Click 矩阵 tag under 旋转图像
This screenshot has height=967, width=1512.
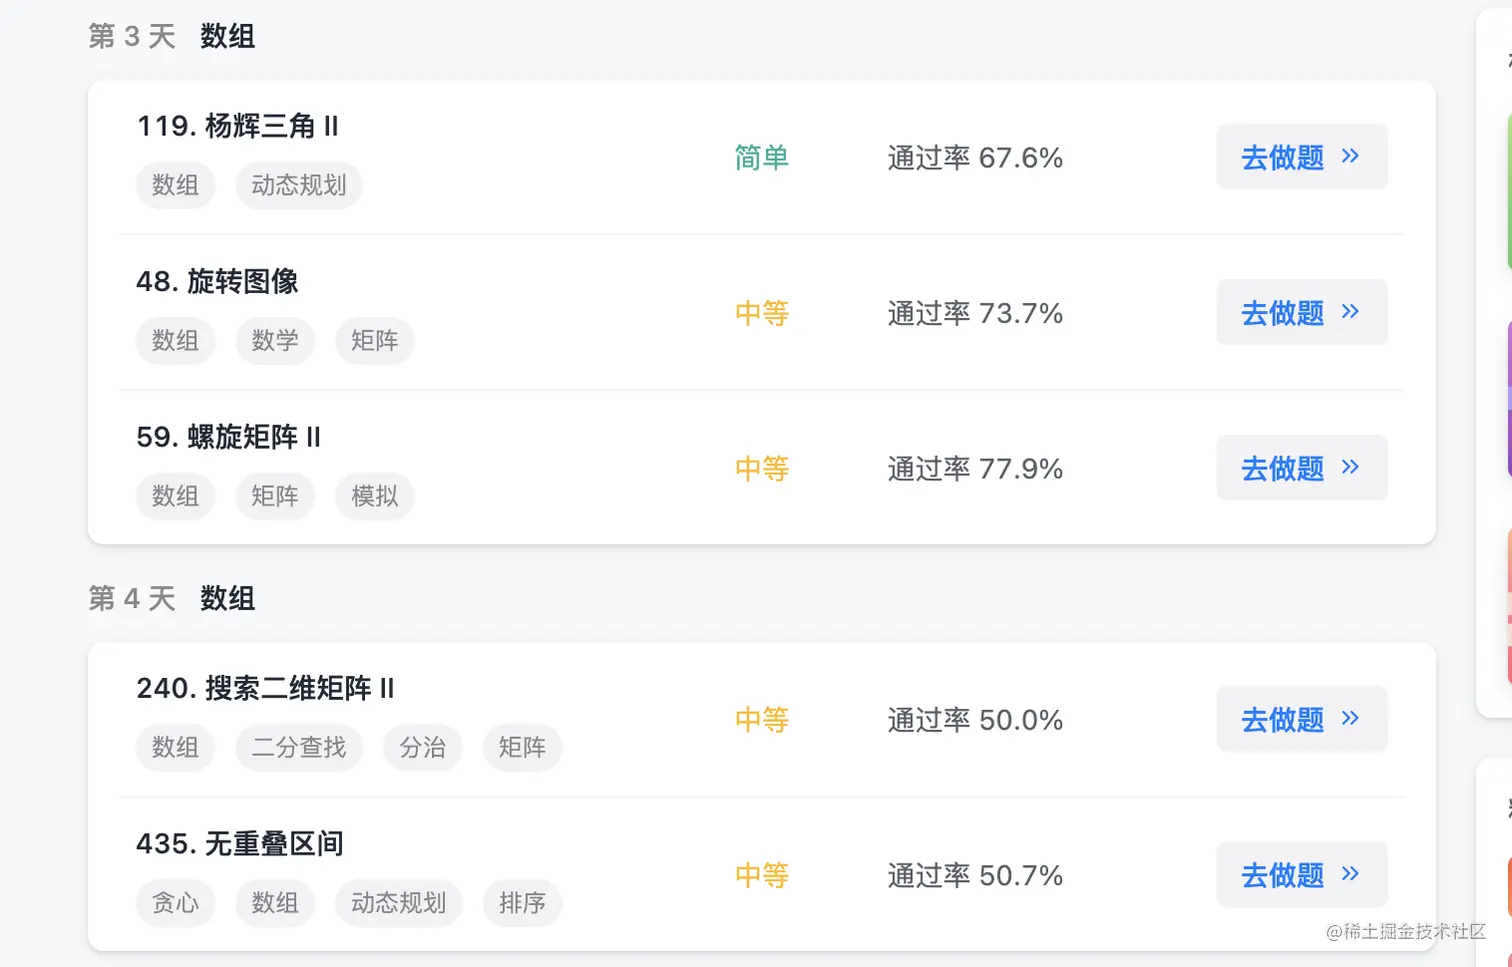click(x=375, y=341)
